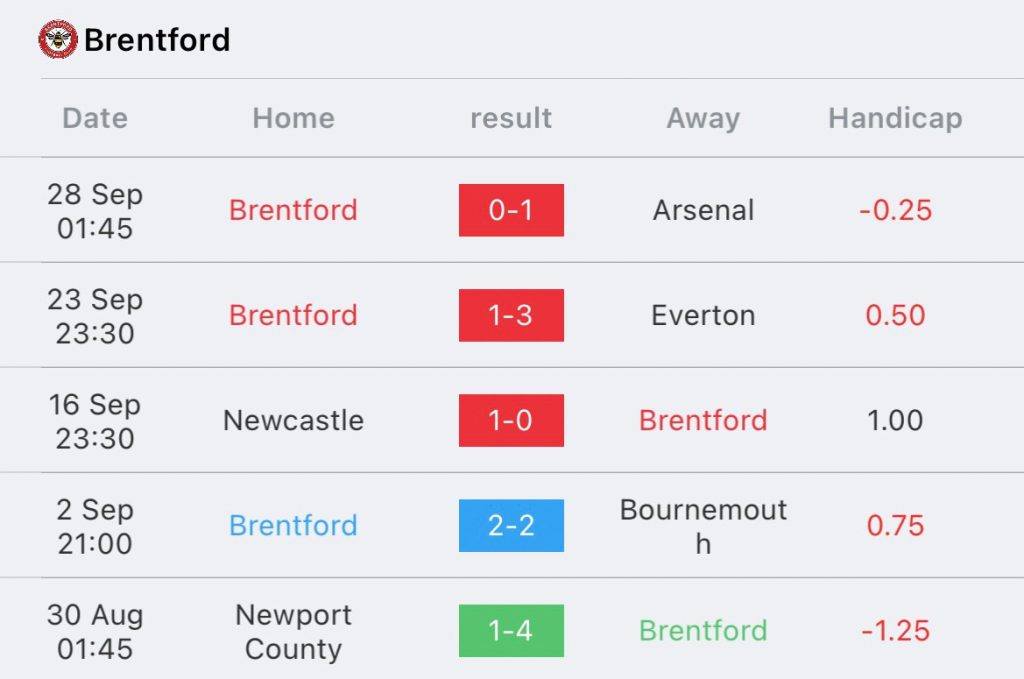Click the Newcastle home team name
This screenshot has width=1024, height=679.
[x=293, y=420]
